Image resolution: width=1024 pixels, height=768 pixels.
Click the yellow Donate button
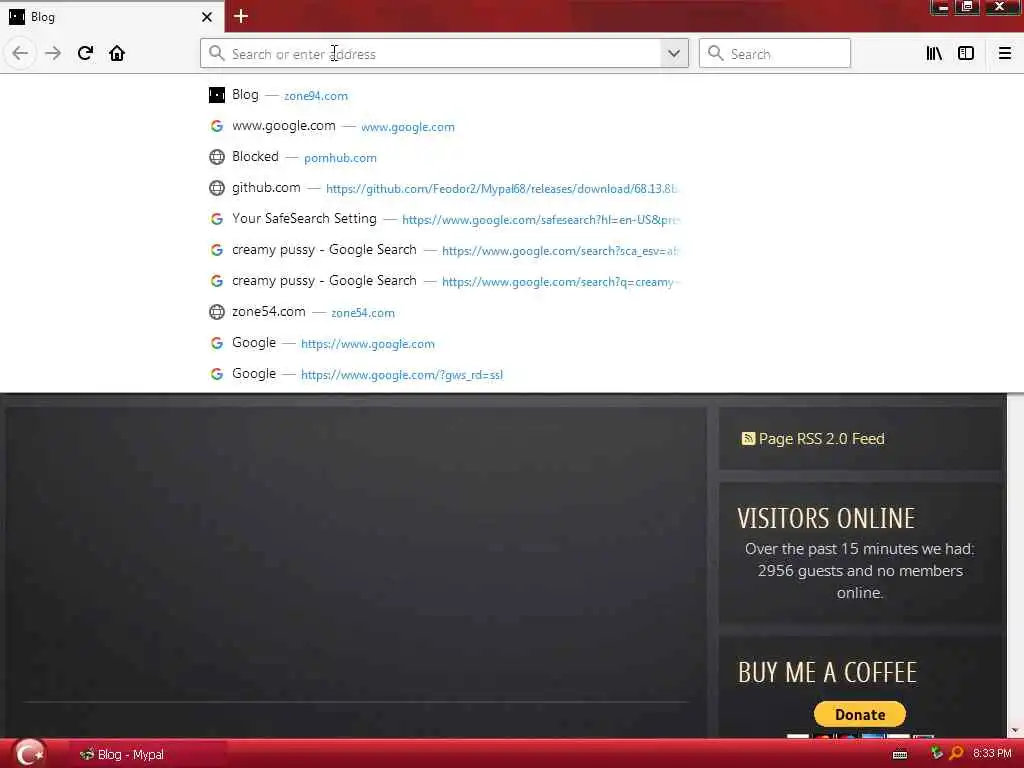coord(859,714)
